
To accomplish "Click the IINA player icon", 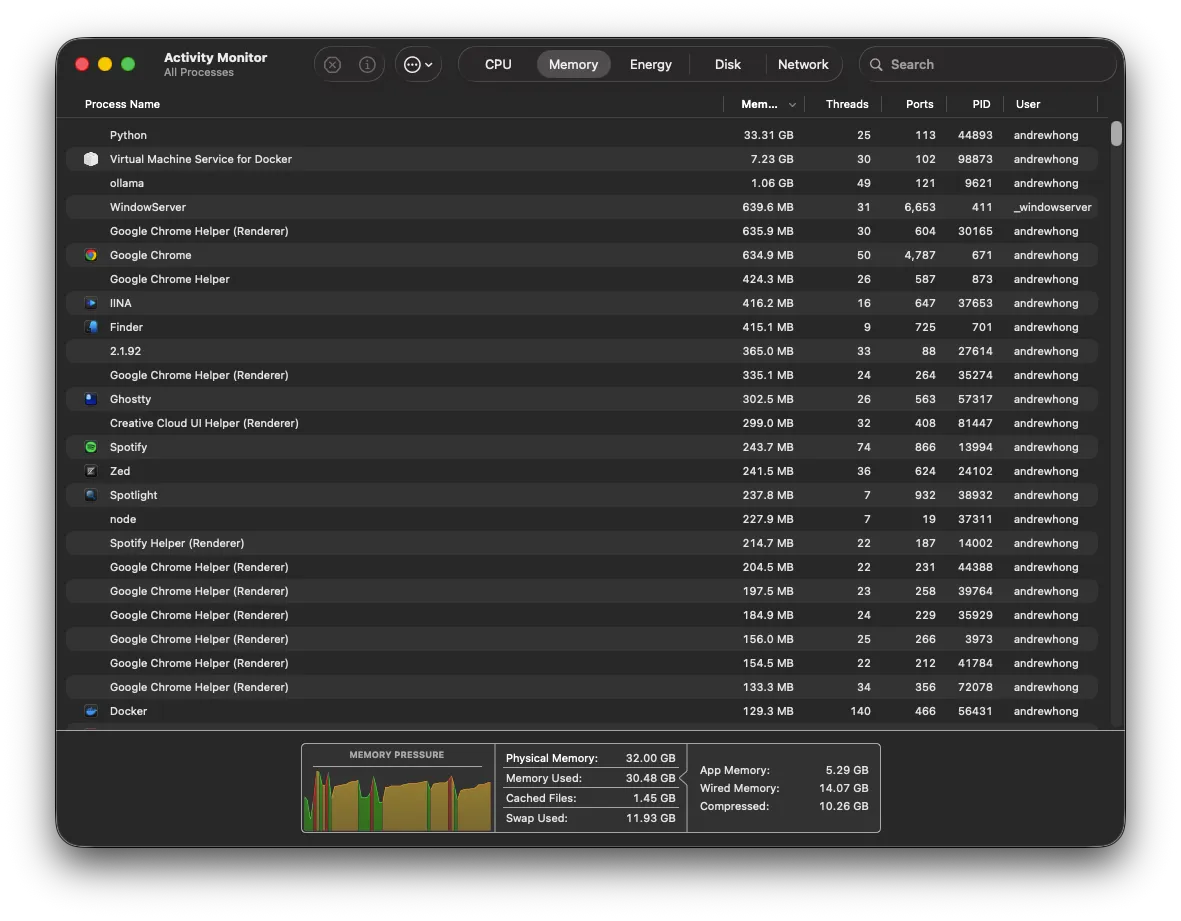I will [91, 303].
